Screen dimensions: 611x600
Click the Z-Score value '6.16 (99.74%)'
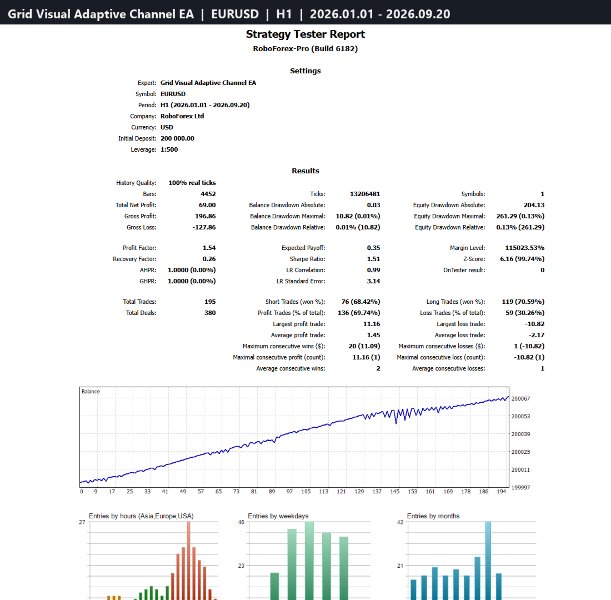pos(522,259)
